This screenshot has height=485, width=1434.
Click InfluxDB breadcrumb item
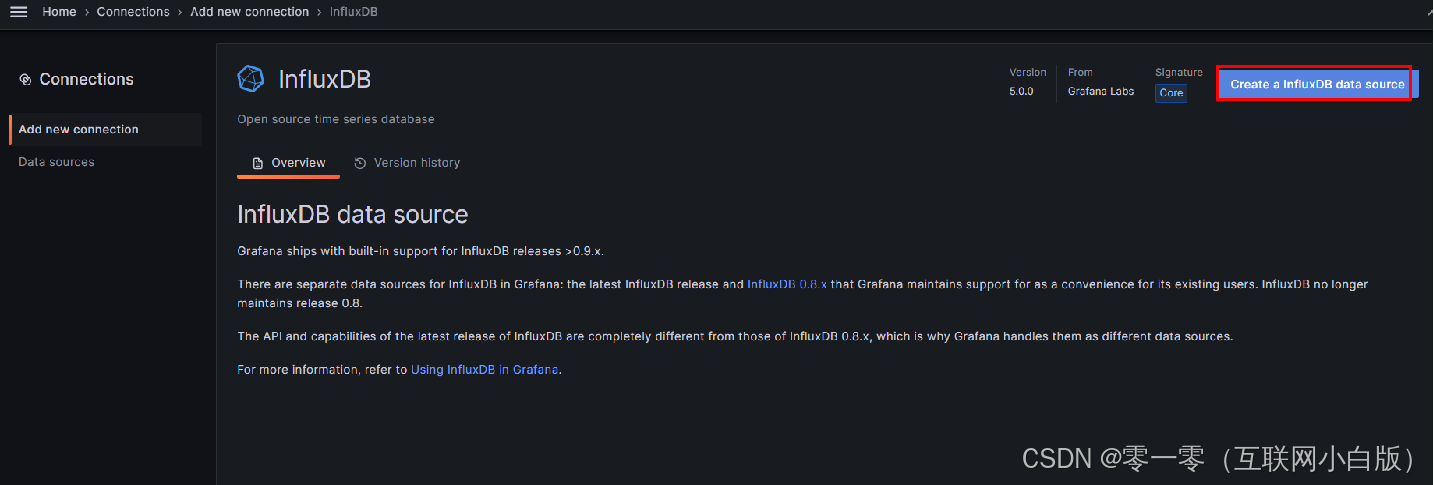click(x=354, y=12)
